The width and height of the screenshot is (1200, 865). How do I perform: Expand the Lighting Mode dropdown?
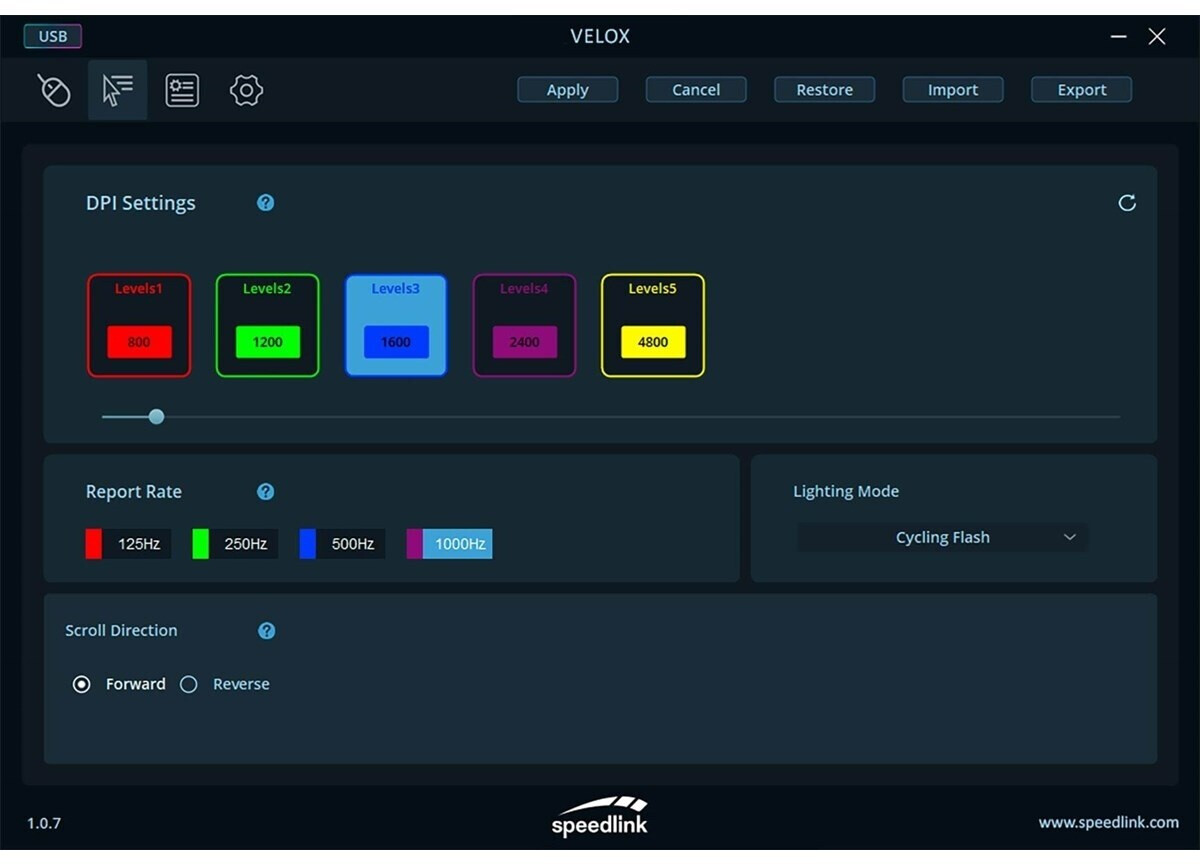click(942, 538)
